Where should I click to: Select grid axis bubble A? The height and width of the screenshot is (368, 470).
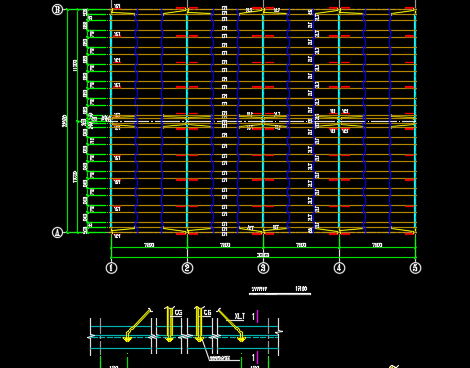click(57, 232)
